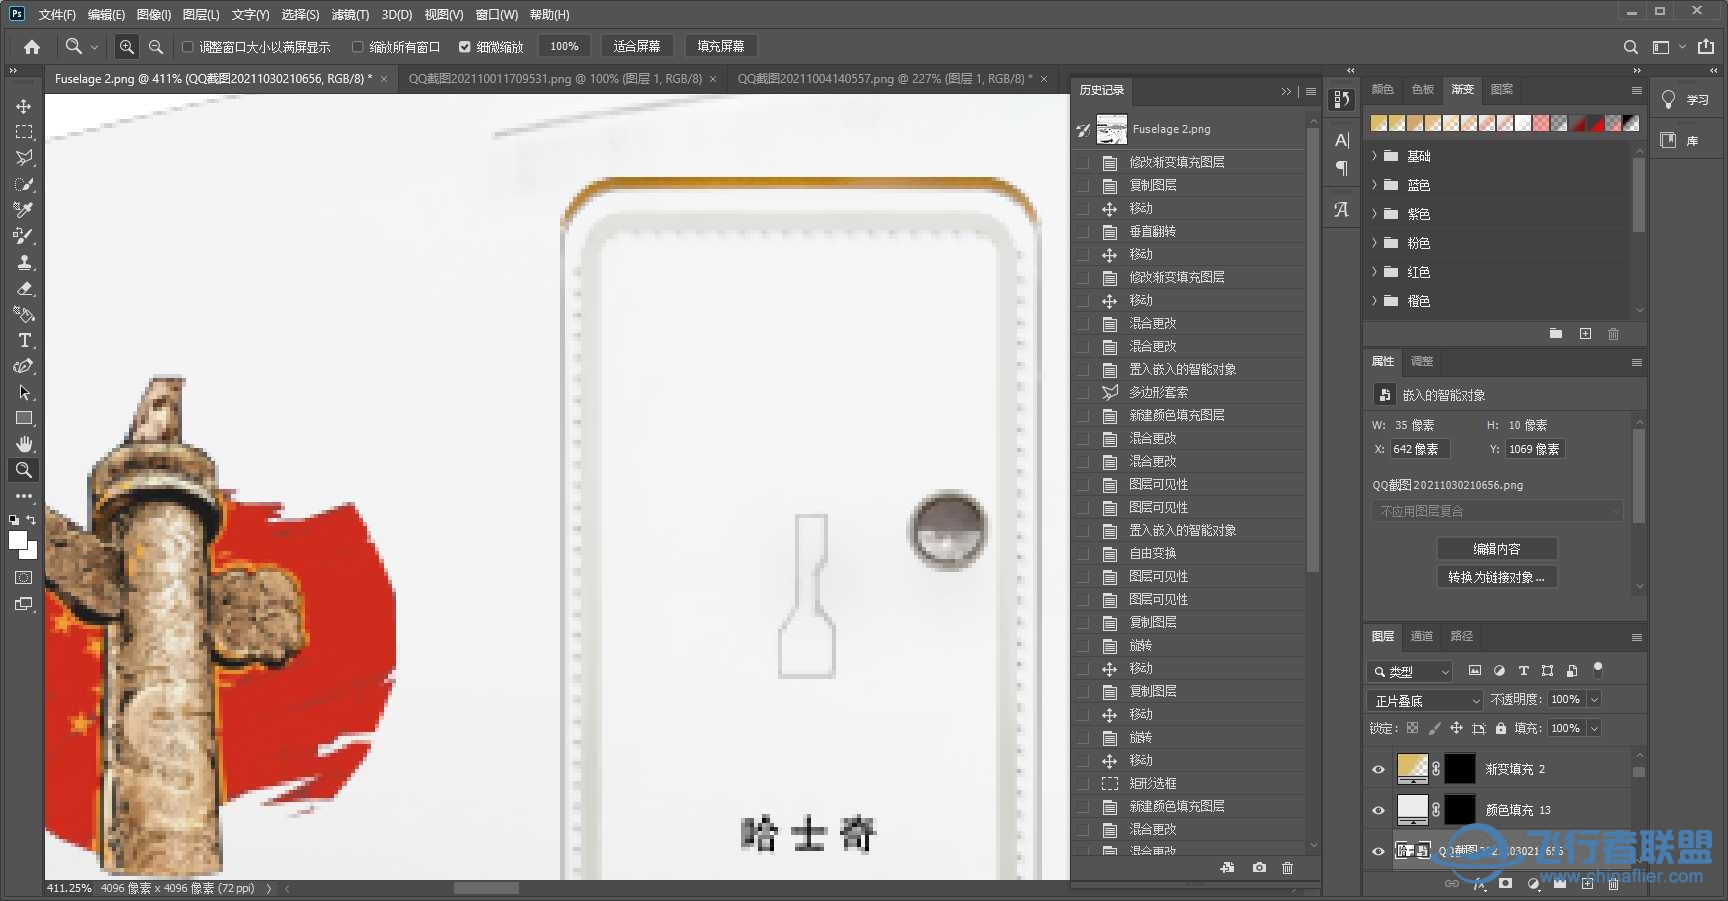Viewport: 1728px width, 901px height.
Task: Expand the 基础 gradient group
Action: click(1376, 156)
